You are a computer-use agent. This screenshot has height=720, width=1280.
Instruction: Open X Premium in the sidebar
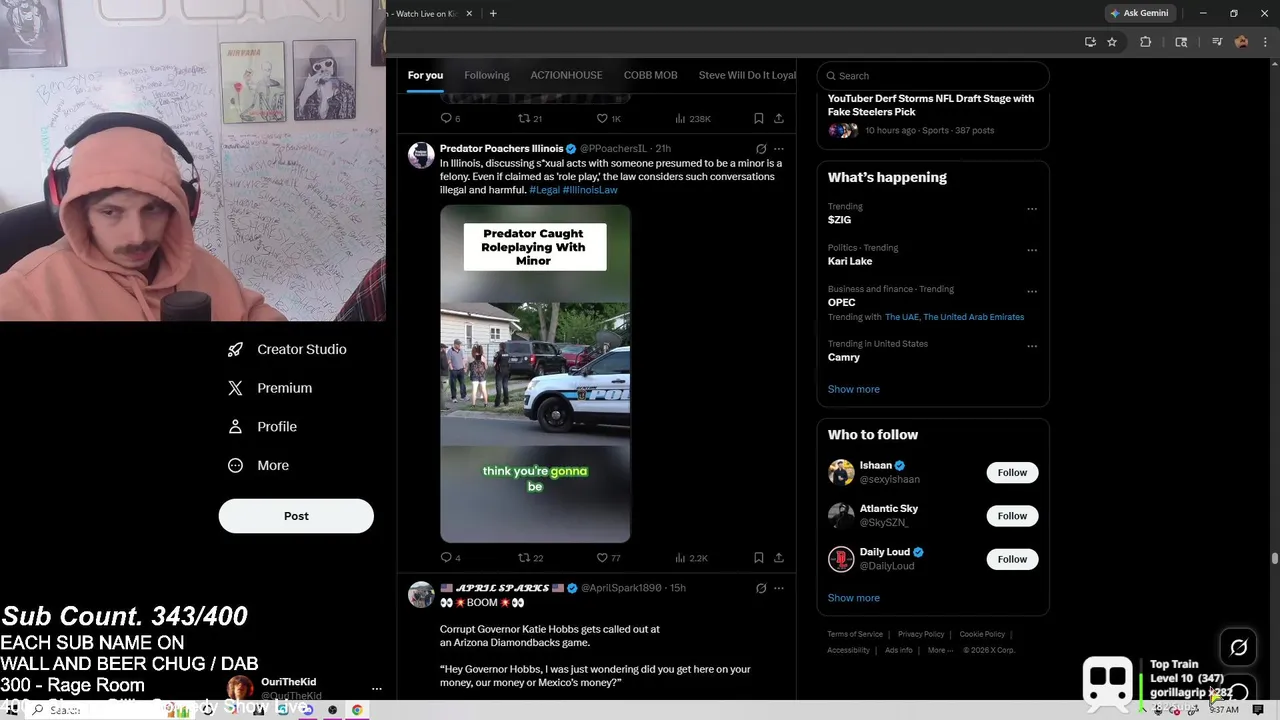click(x=270, y=388)
